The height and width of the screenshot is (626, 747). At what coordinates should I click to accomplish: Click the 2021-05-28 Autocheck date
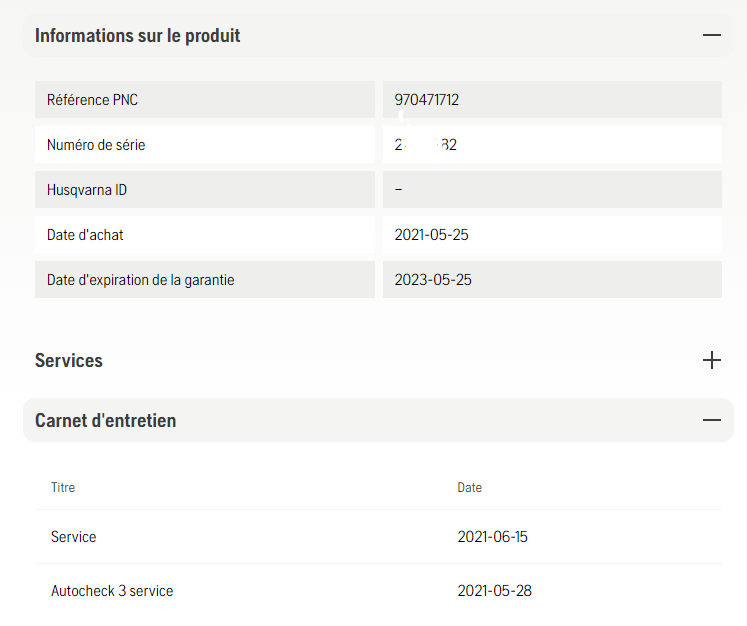click(x=494, y=591)
